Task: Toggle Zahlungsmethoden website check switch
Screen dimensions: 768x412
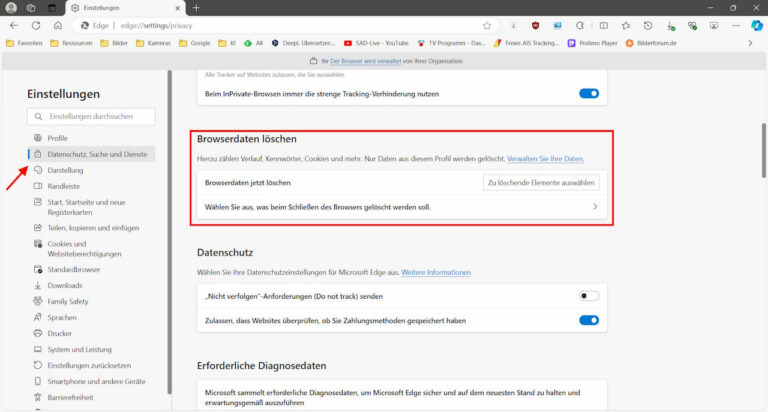Action: 589,320
